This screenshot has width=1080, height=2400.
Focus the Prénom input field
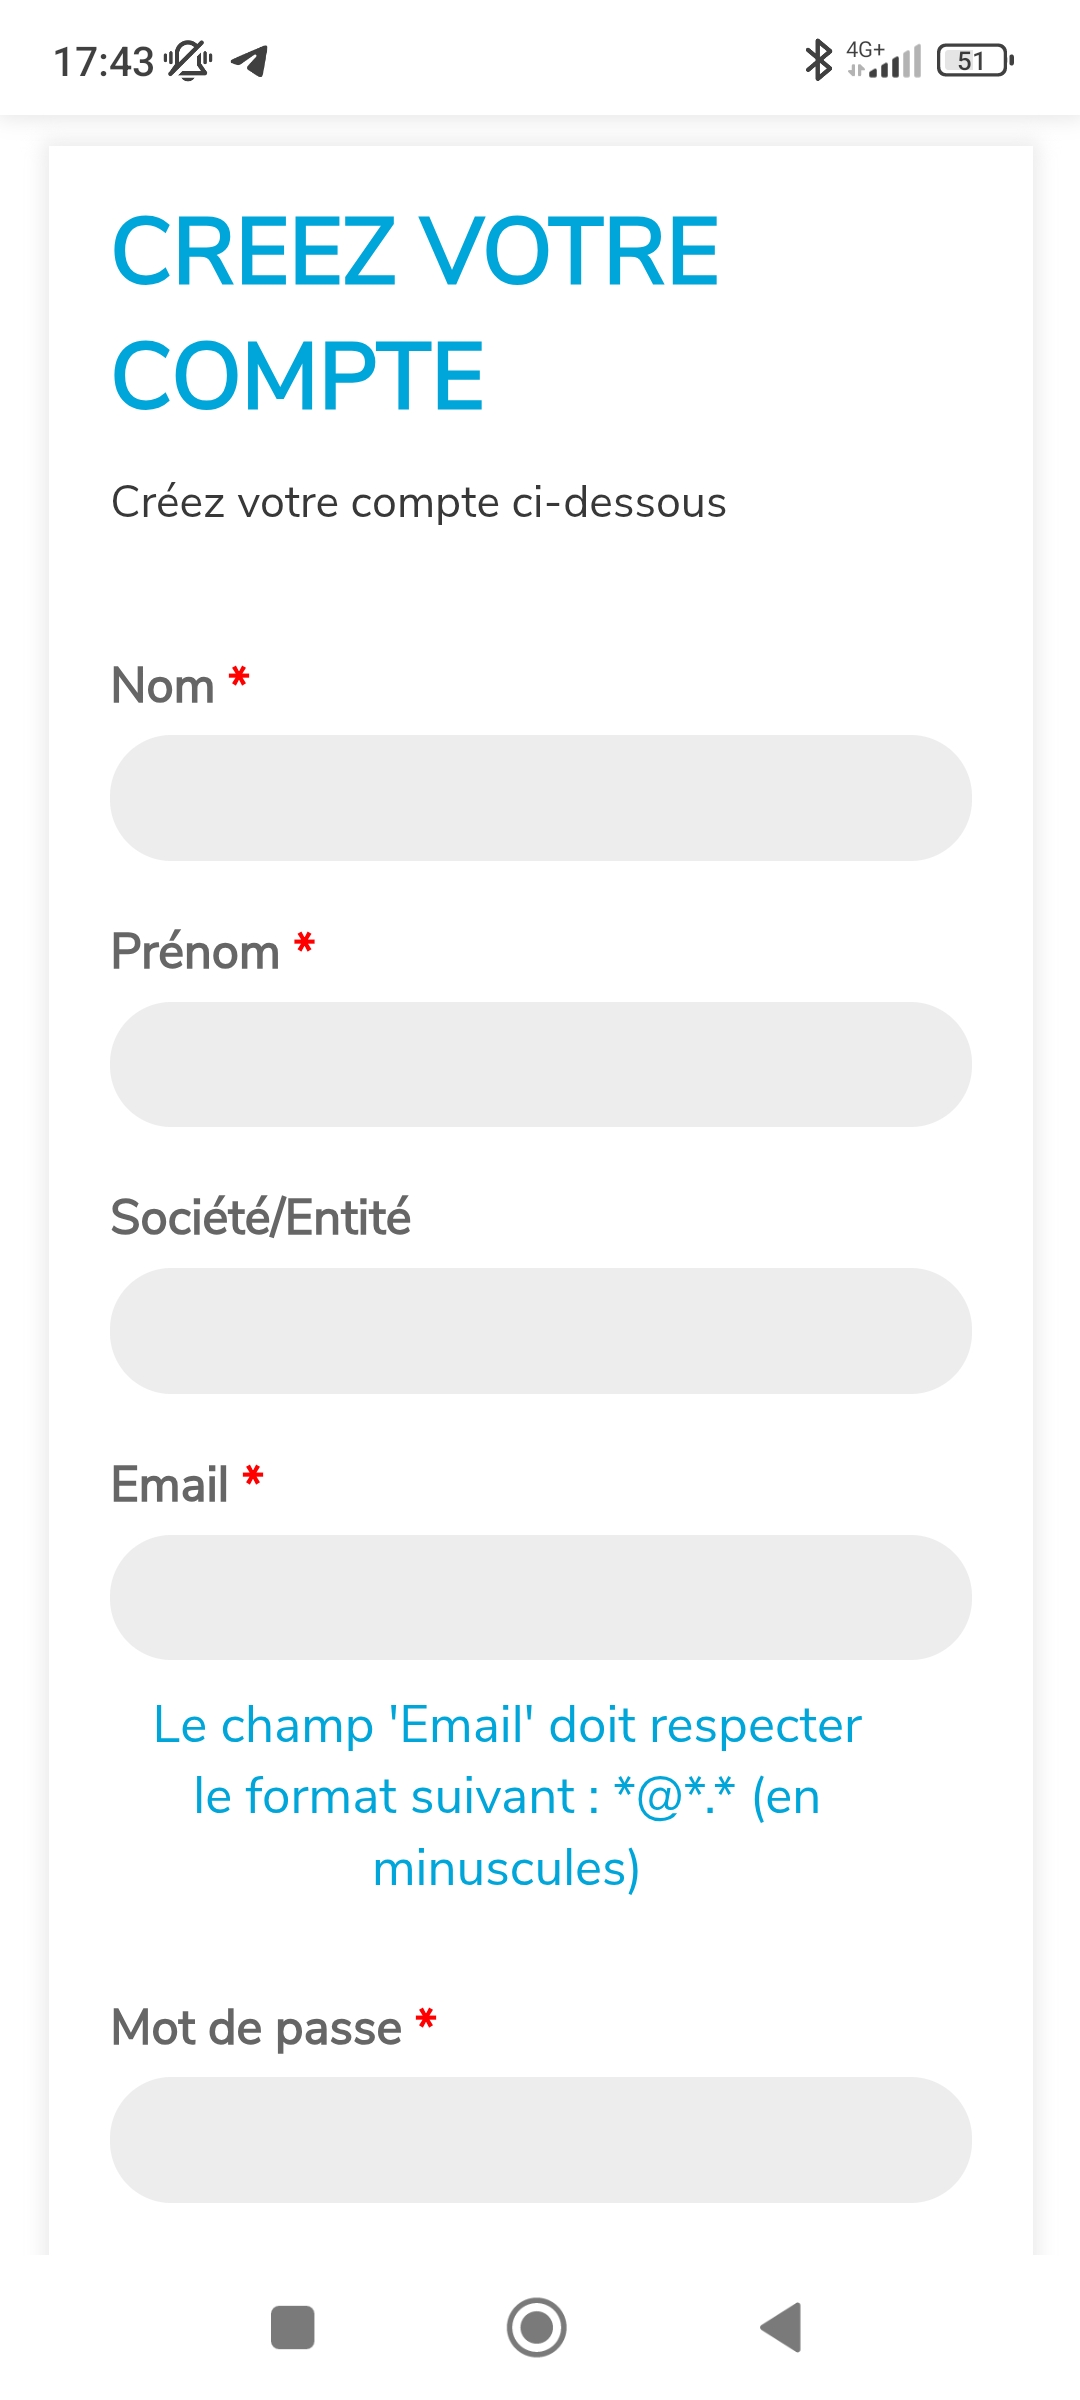pos(540,1064)
